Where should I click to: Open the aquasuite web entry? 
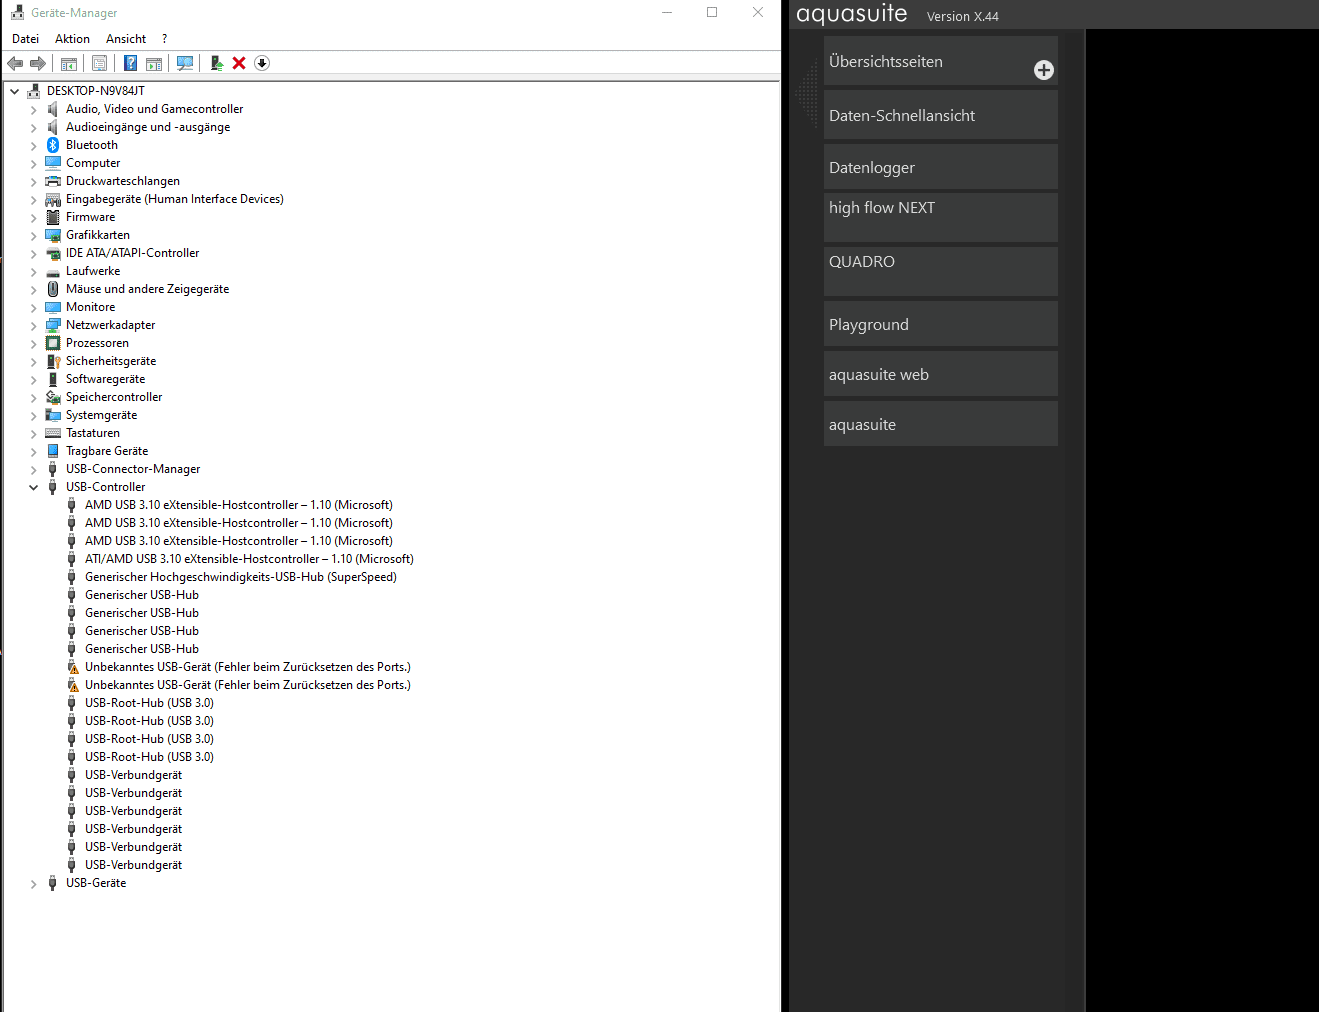coord(941,374)
